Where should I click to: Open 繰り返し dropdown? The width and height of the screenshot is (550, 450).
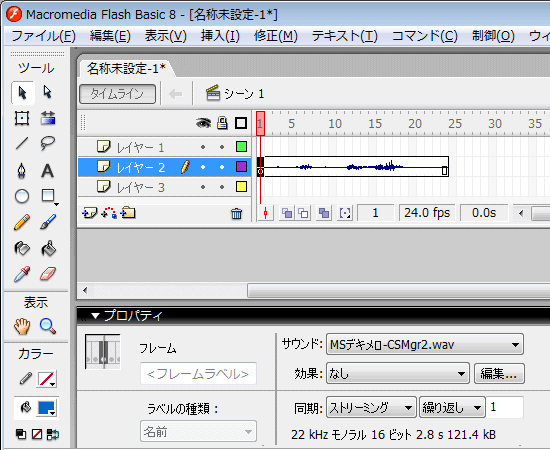[452, 408]
